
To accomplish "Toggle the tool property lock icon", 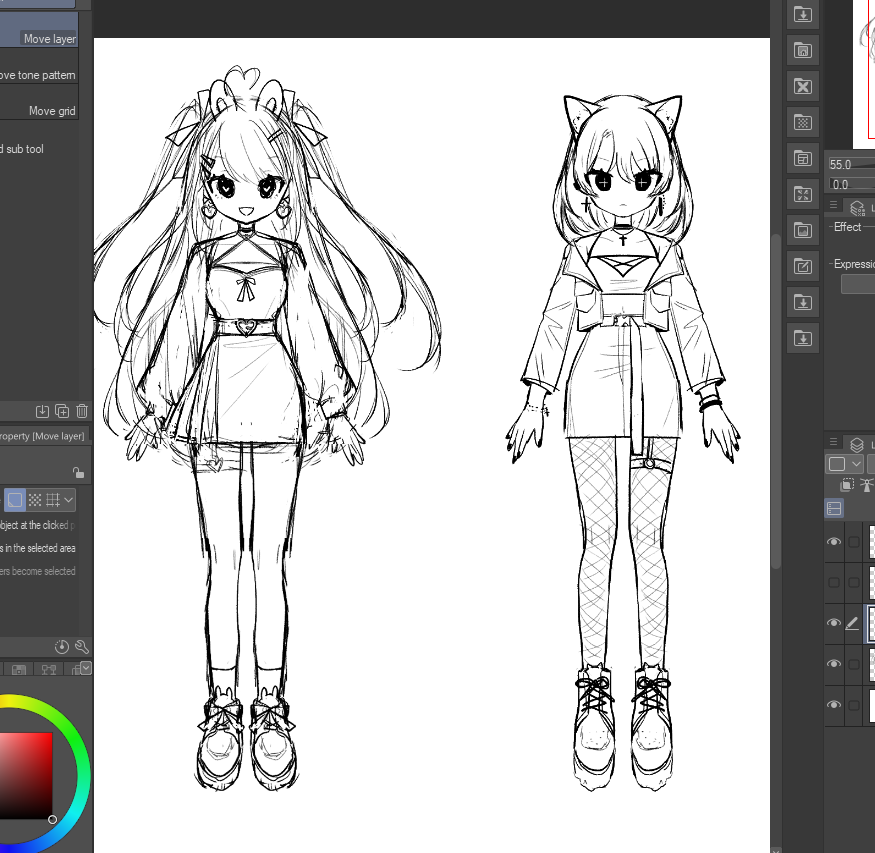I will (x=78, y=473).
